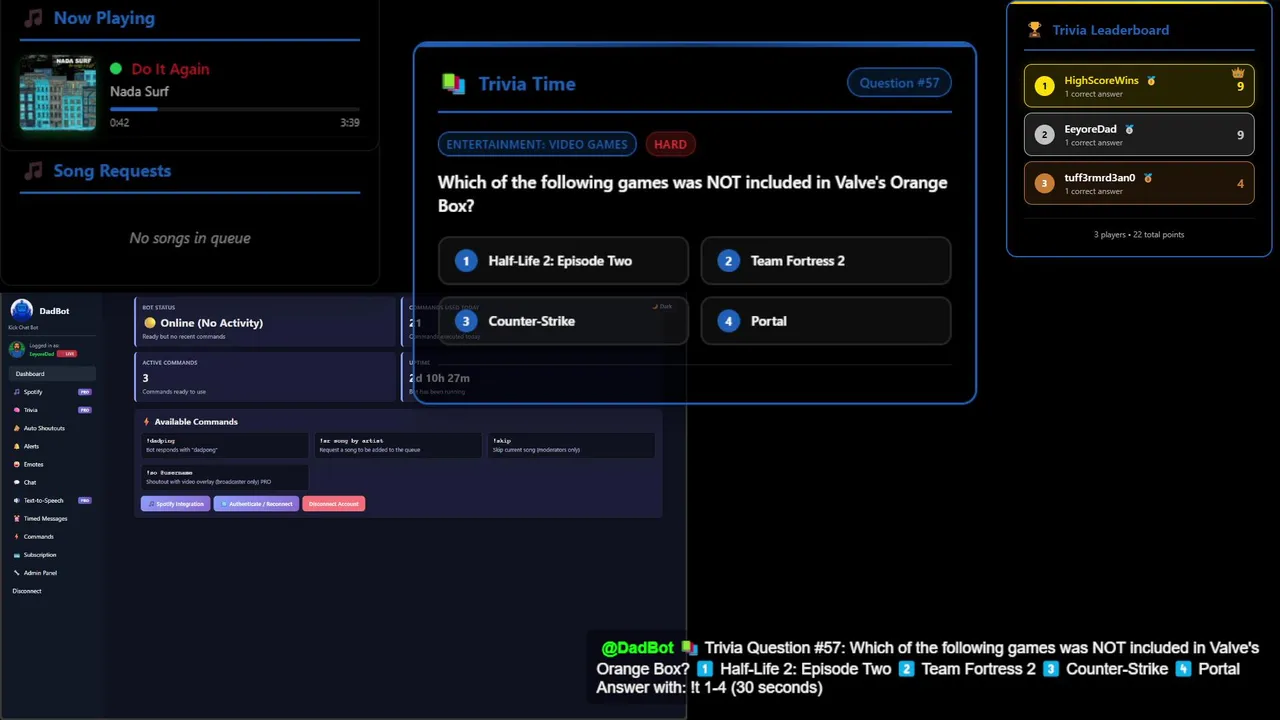
Task: Click the red LIVE badge
Action: (67, 354)
